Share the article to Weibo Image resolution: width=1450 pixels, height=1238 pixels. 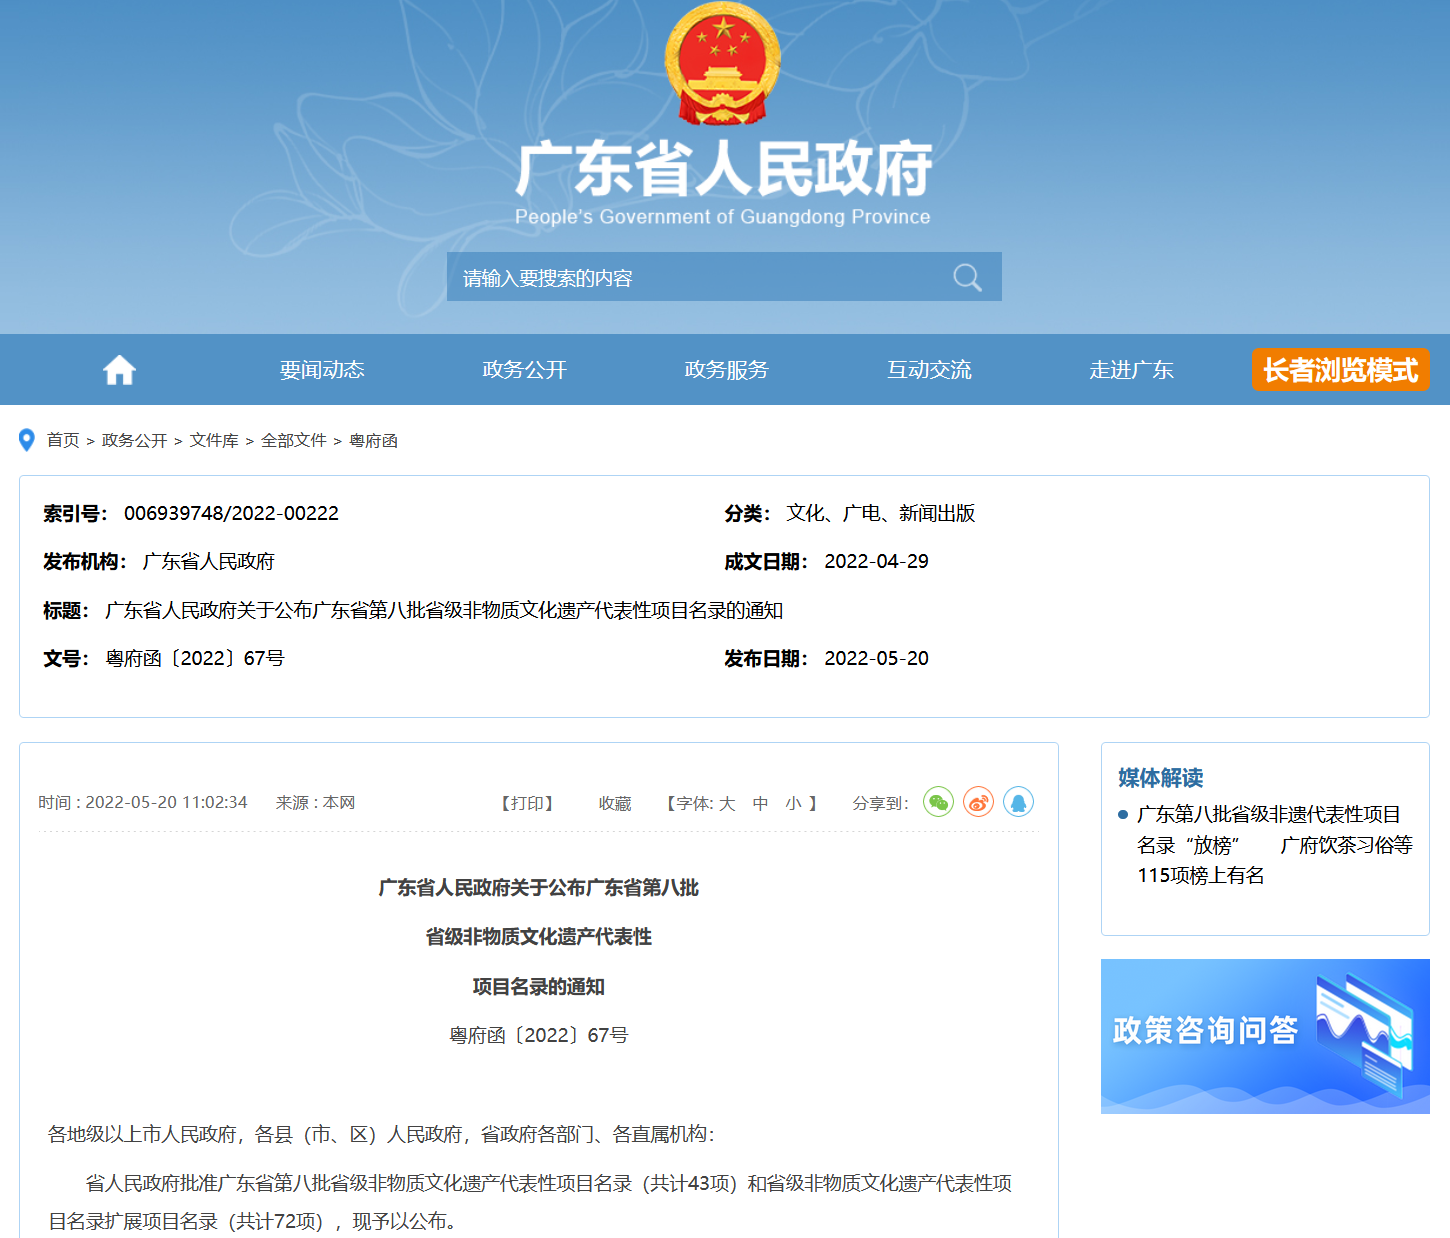(978, 802)
